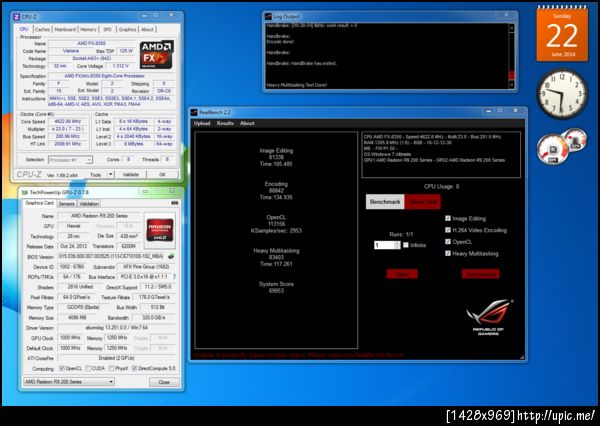Image resolution: width=600 pixels, height=426 pixels.
Task: Toggle CUDA checkbox in GPU-Z
Action: point(88,368)
